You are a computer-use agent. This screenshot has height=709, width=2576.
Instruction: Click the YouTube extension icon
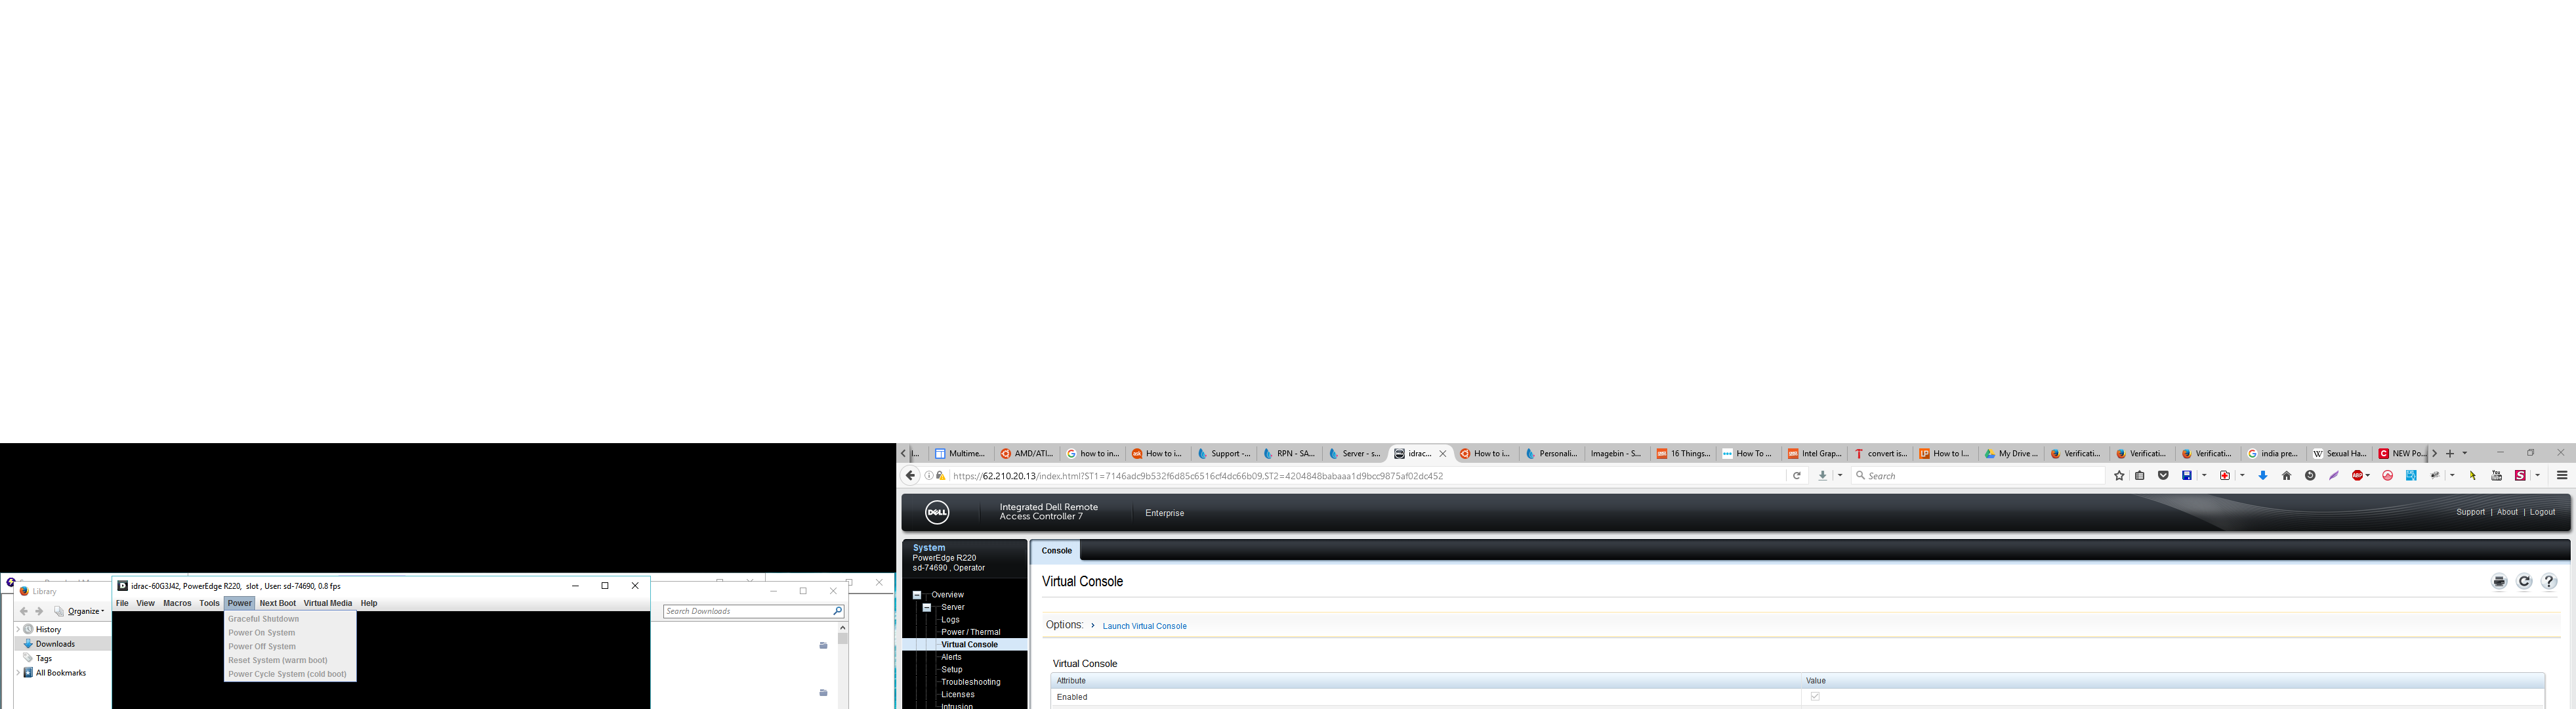click(x=2496, y=476)
